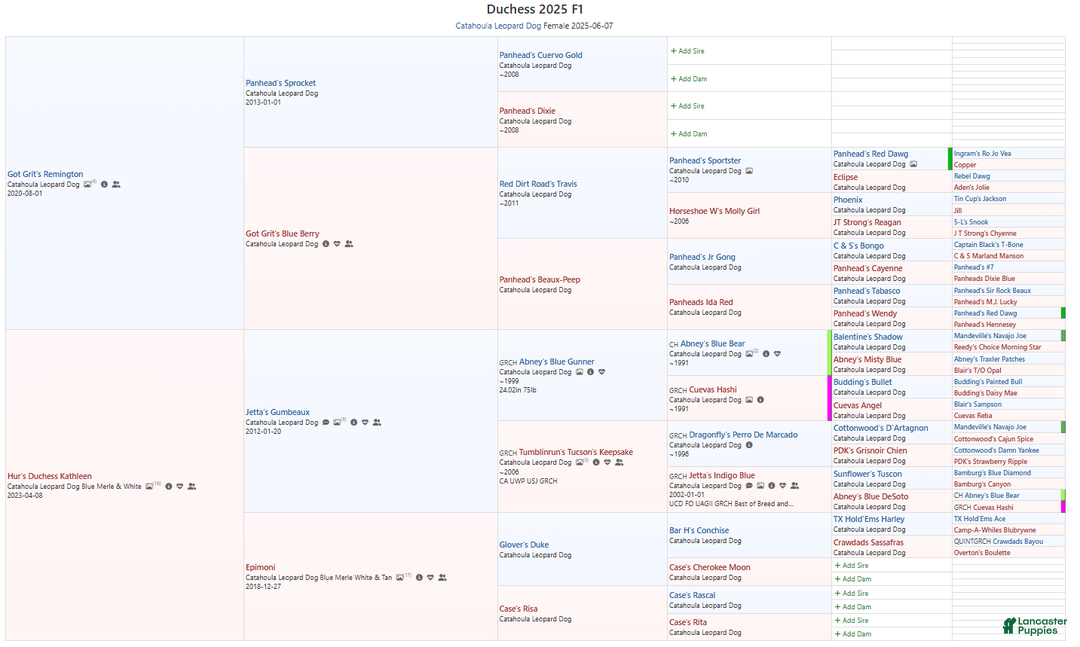Click health heart icon for Hur's Duchess Kathleen
Viewport: 1080px width, 647px height.
179,486
